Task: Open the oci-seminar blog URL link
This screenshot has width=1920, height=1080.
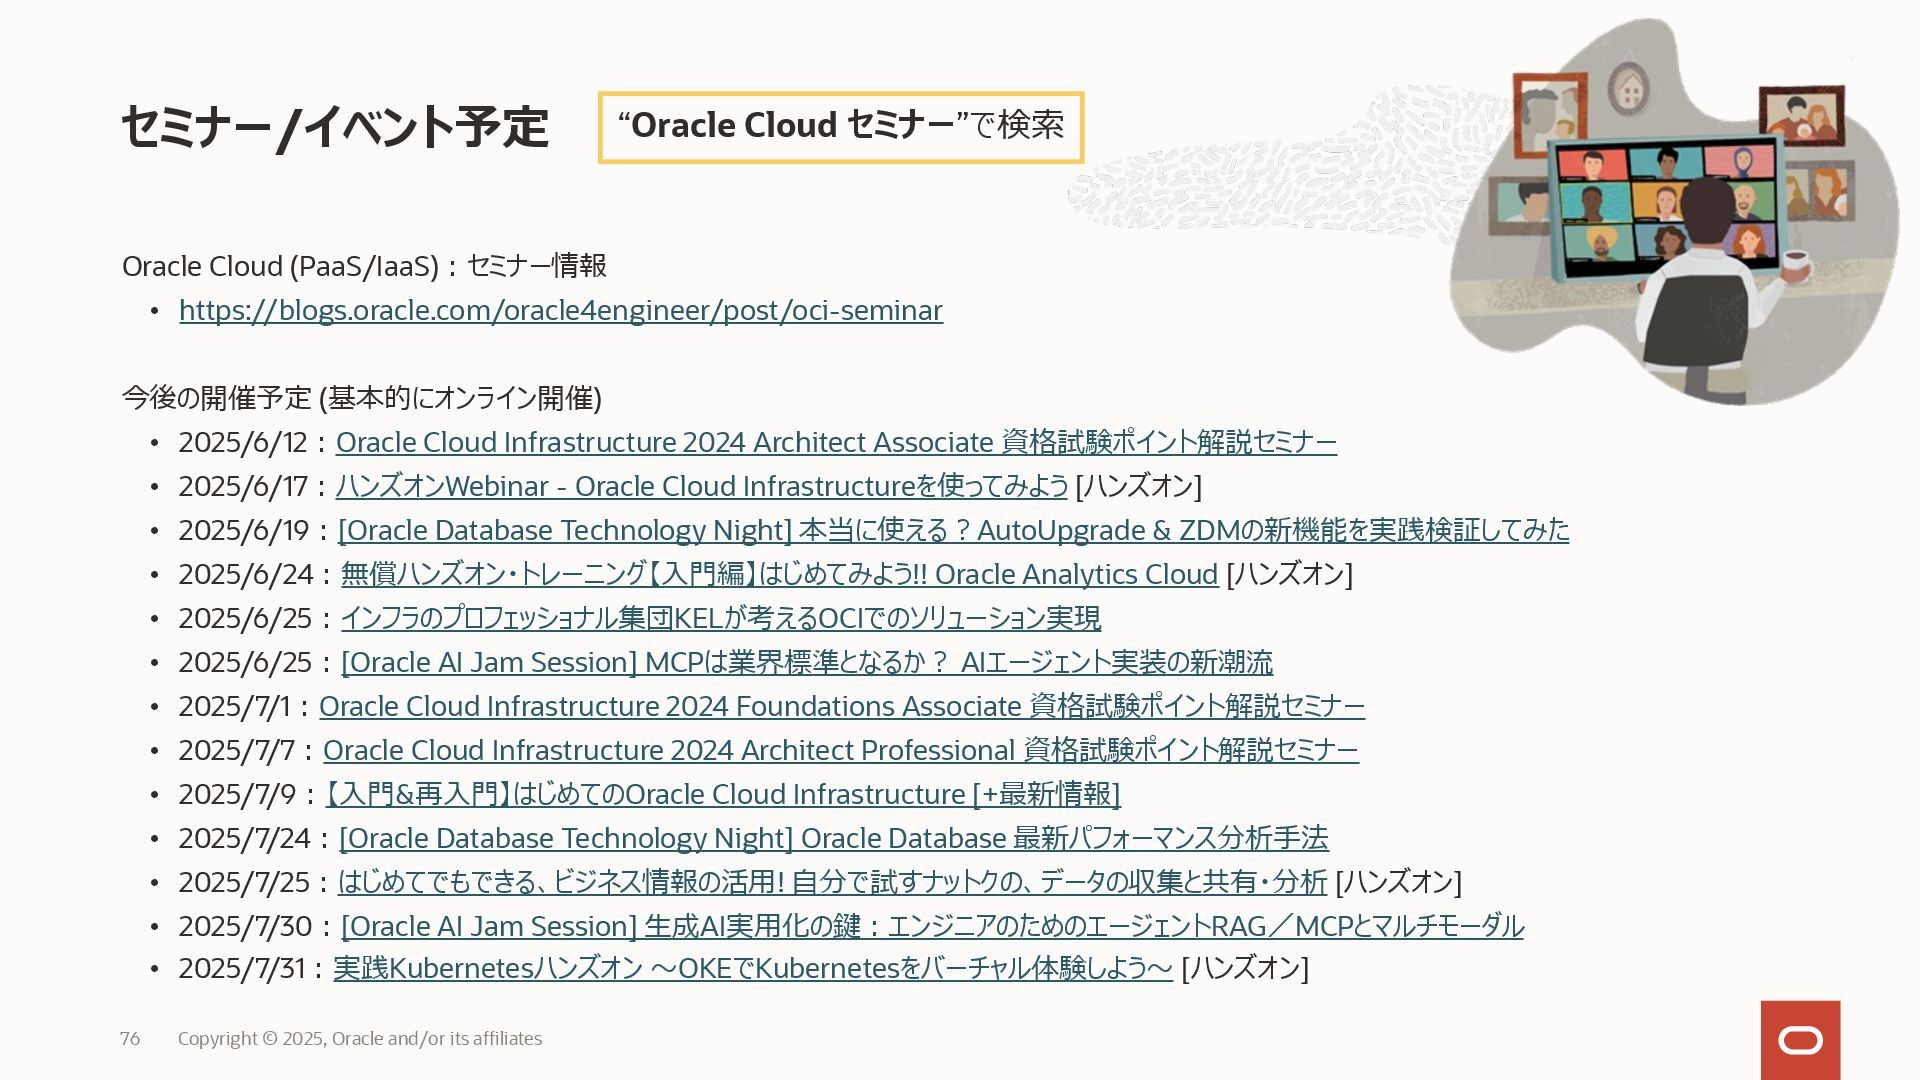Action: (561, 311)
